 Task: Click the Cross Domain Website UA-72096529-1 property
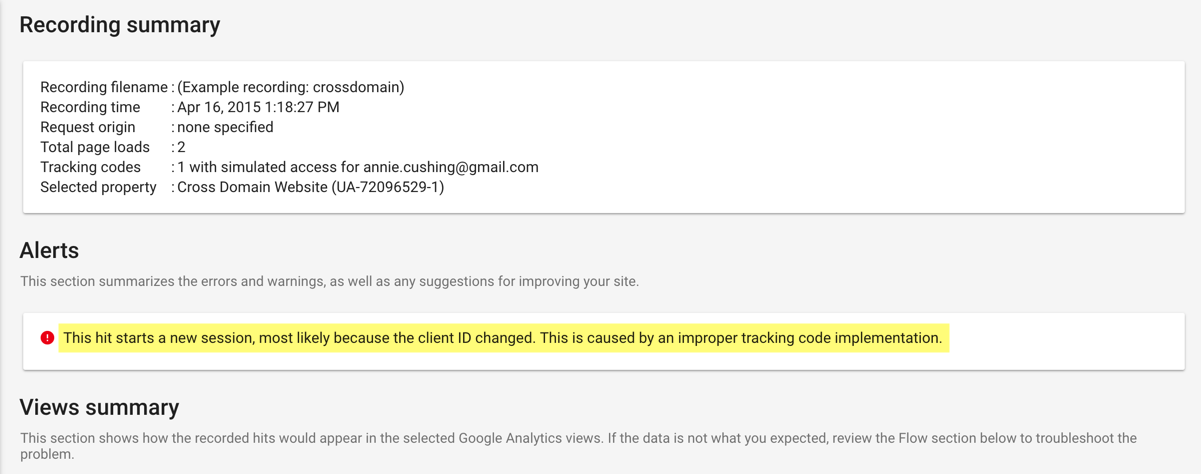pyautogui.click(x=311, y=187)
